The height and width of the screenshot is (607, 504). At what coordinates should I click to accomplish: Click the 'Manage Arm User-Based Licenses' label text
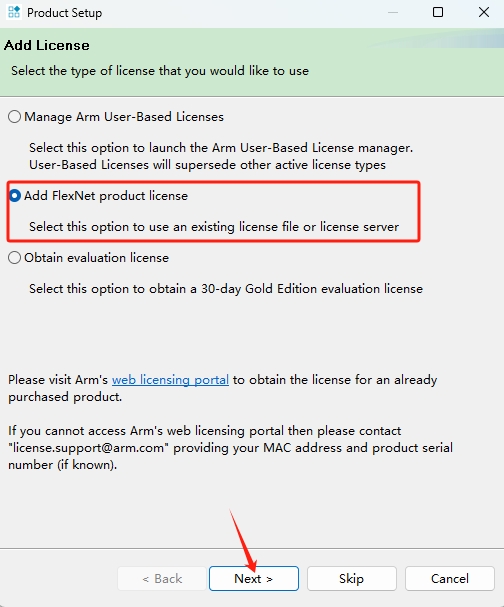tap(124, 117)
